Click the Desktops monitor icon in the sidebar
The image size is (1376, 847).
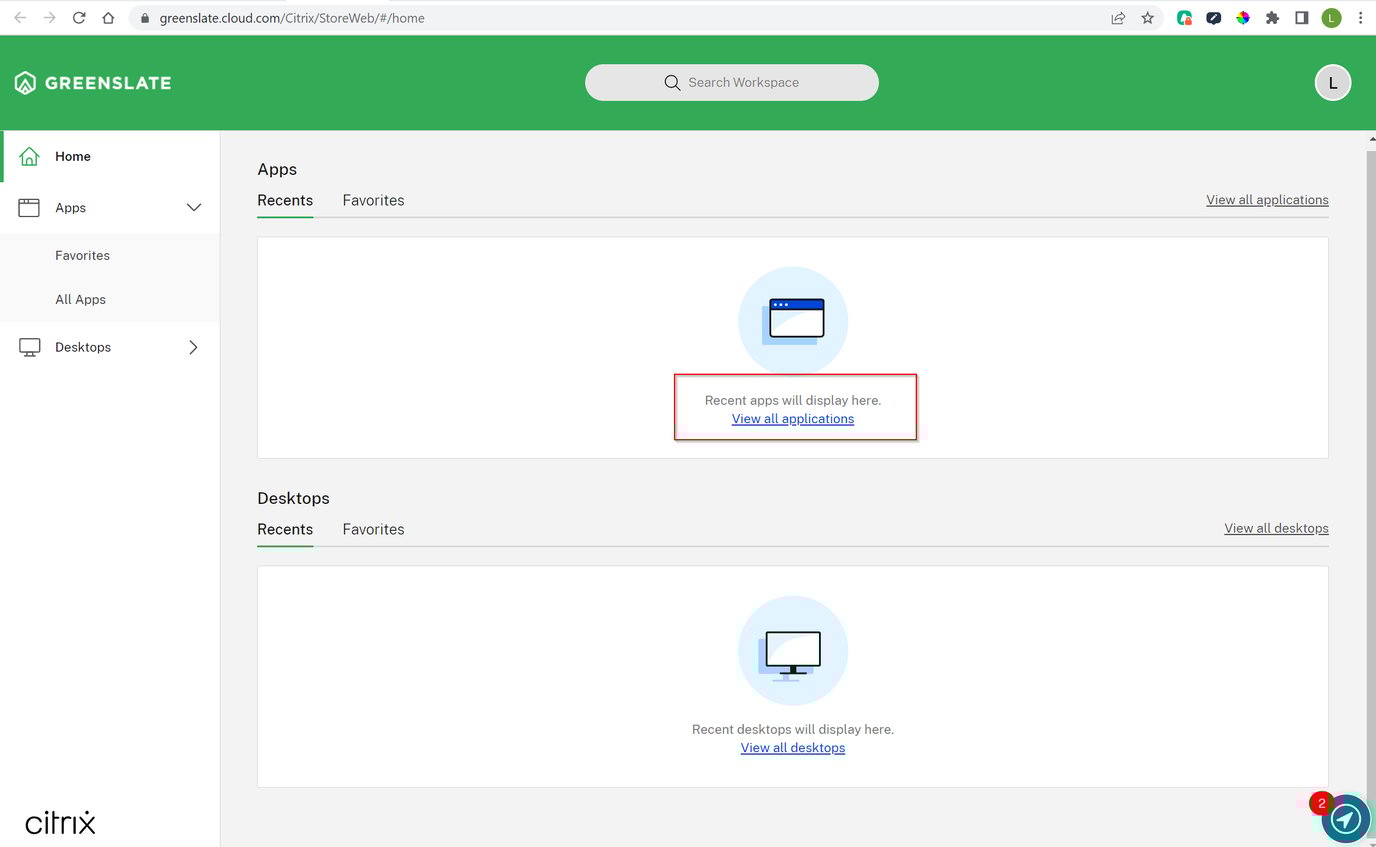click(29, 346)
